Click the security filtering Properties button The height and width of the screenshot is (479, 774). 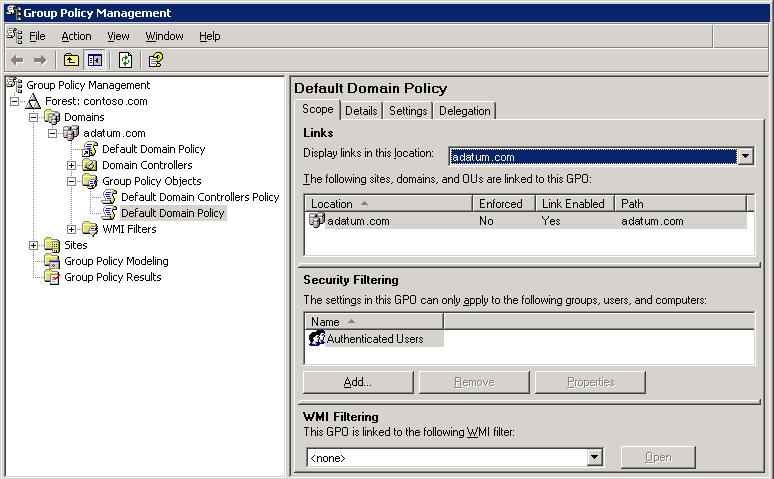(590, 382)
